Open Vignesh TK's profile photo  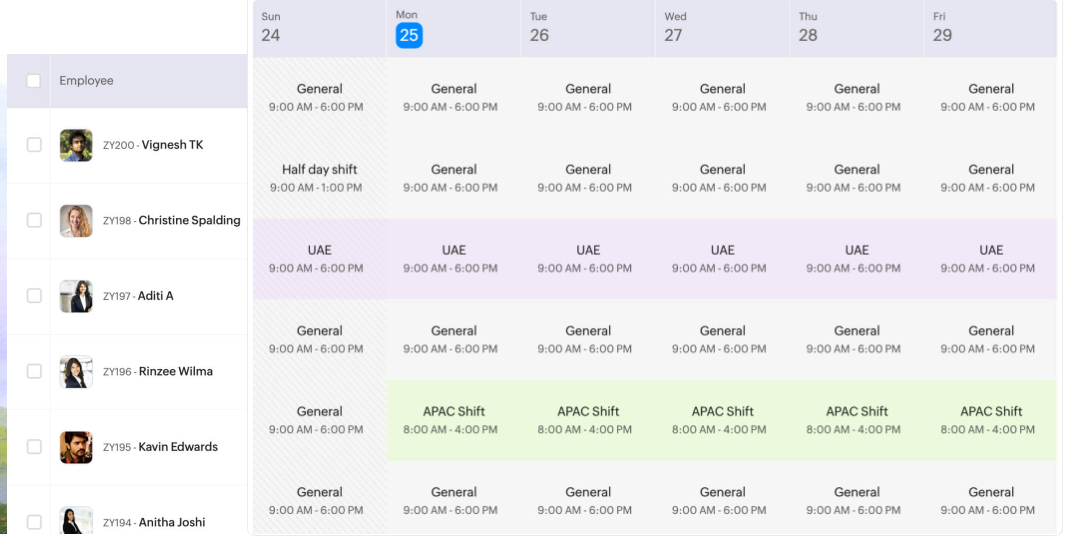[76, 145]
